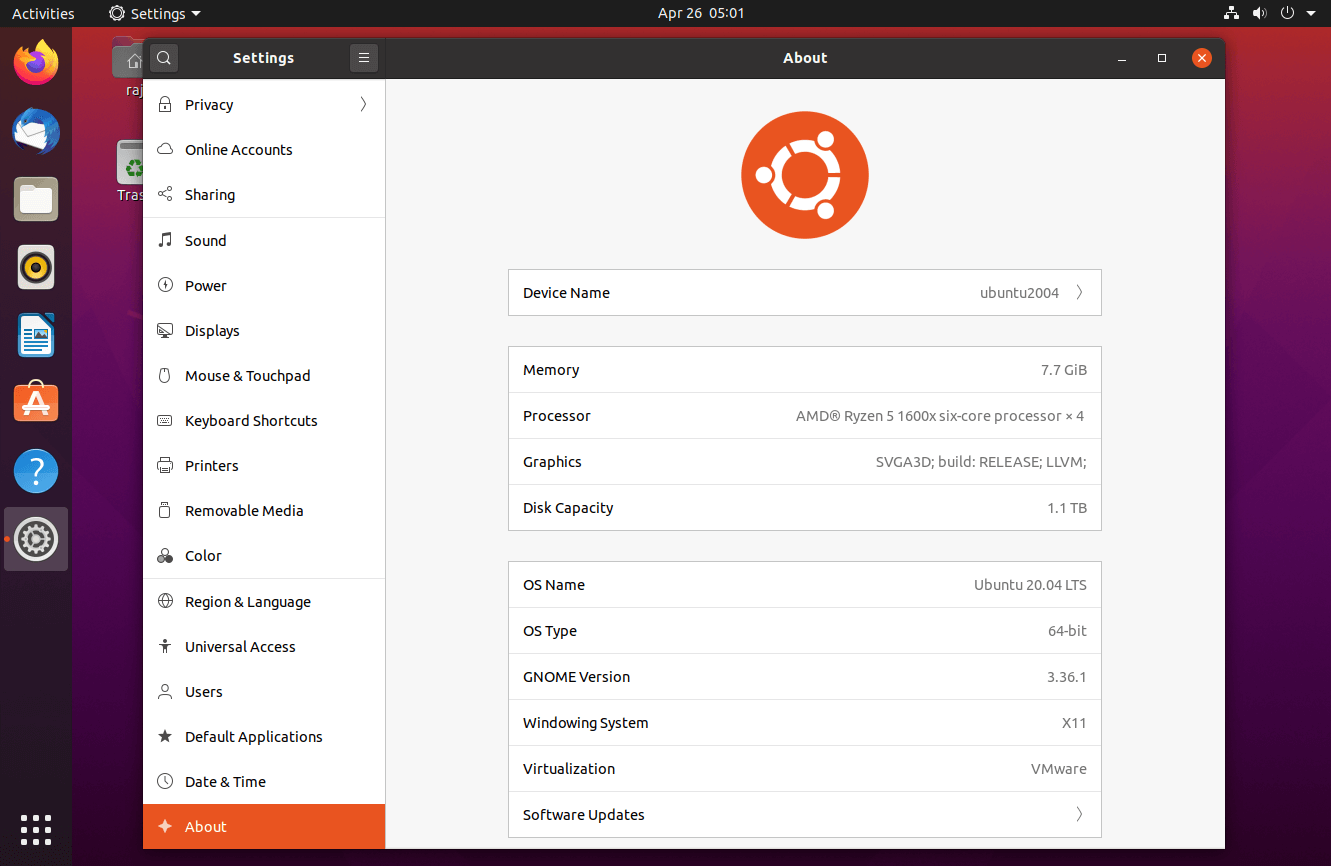This screenshot has width=1331, height=866.
Task: Click the Keyboard Shortcuts keyboard icon
Action: click(x=165, y=421)
